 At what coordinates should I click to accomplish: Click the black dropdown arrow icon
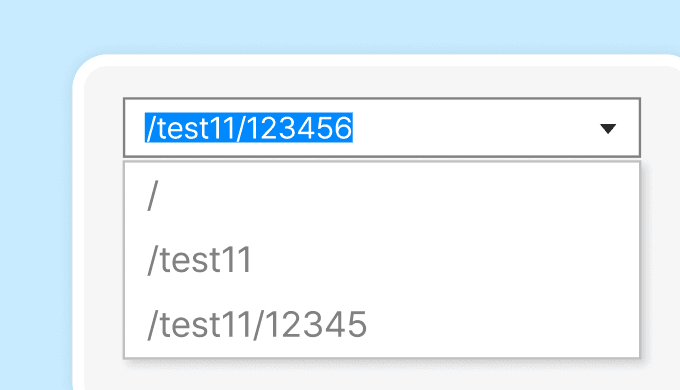[608, 129]
